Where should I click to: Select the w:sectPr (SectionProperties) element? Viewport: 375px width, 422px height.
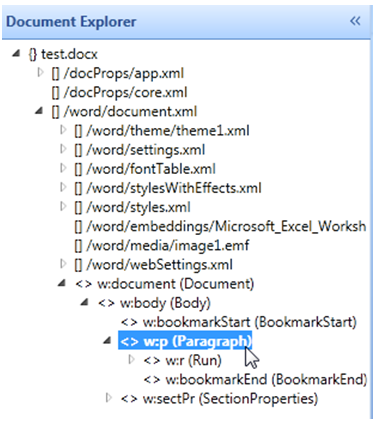(x=219, y=399)
